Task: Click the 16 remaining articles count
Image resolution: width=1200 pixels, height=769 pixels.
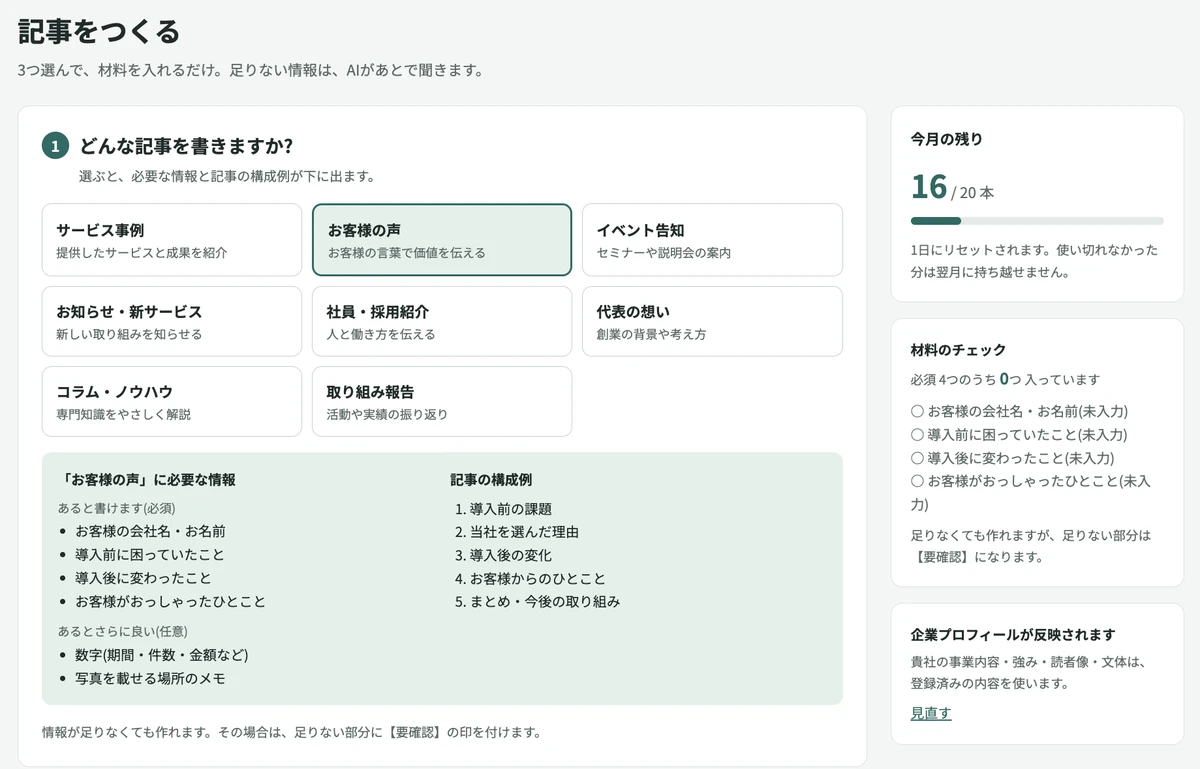Action: tap(929, 187)
